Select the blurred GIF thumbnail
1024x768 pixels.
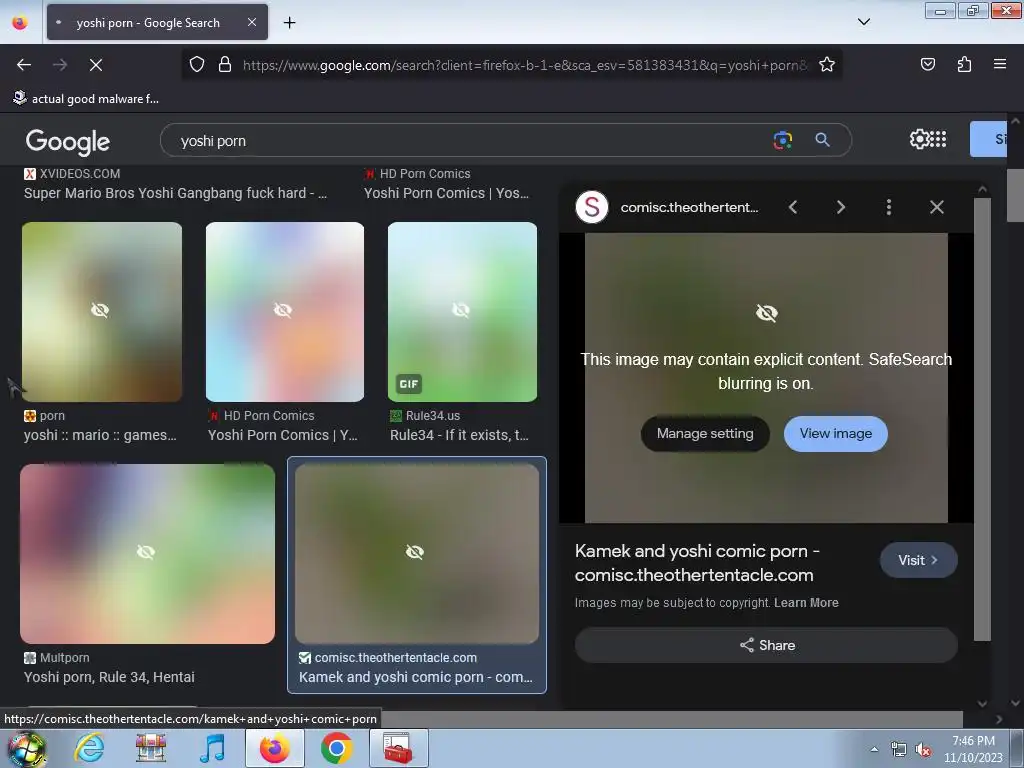click(x=462, y=312)
